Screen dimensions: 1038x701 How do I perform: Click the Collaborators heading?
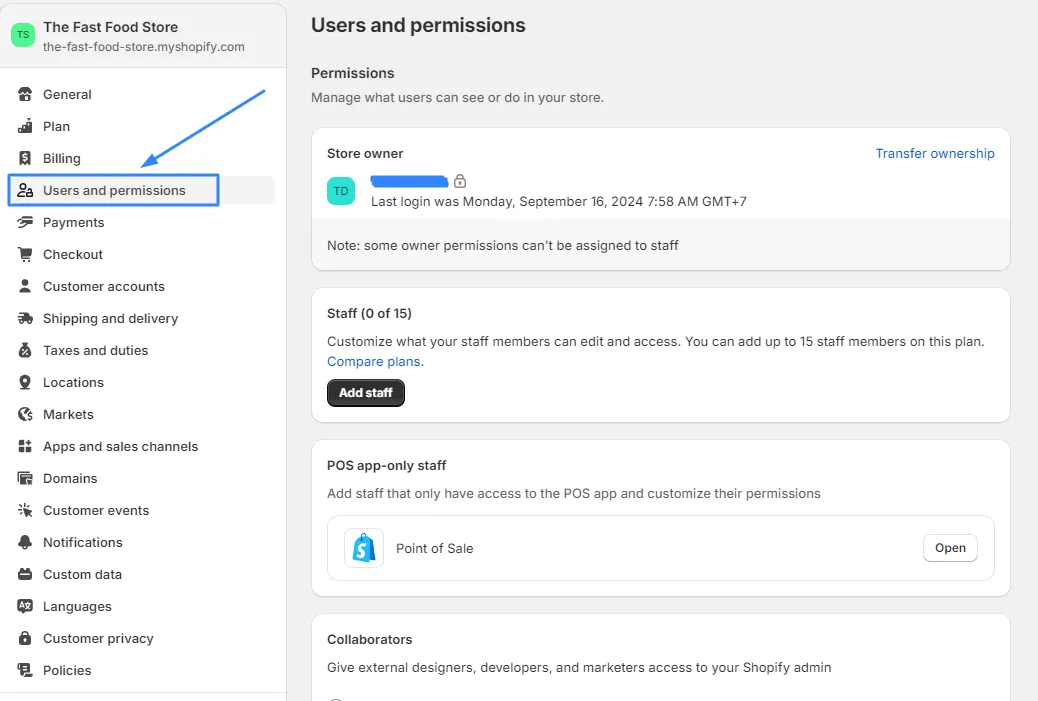369,639
